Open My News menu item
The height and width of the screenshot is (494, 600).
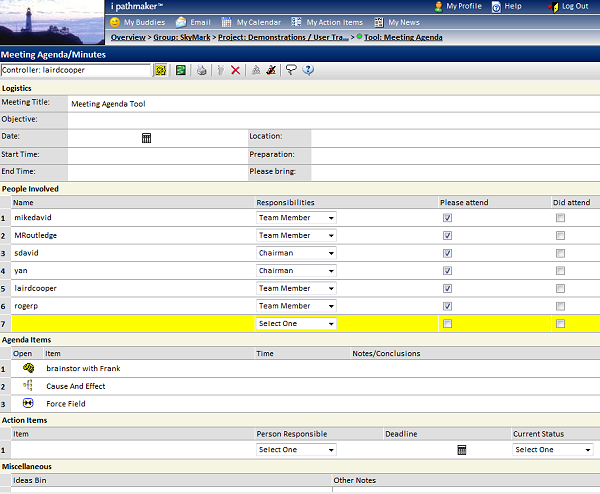[x=404, y=22]
